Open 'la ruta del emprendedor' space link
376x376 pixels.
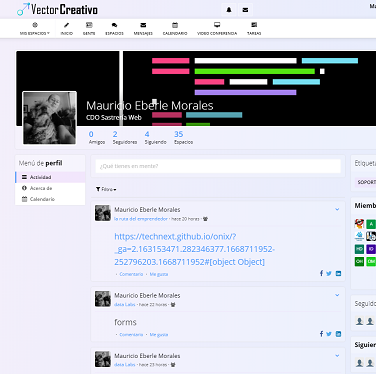(141, 219)
